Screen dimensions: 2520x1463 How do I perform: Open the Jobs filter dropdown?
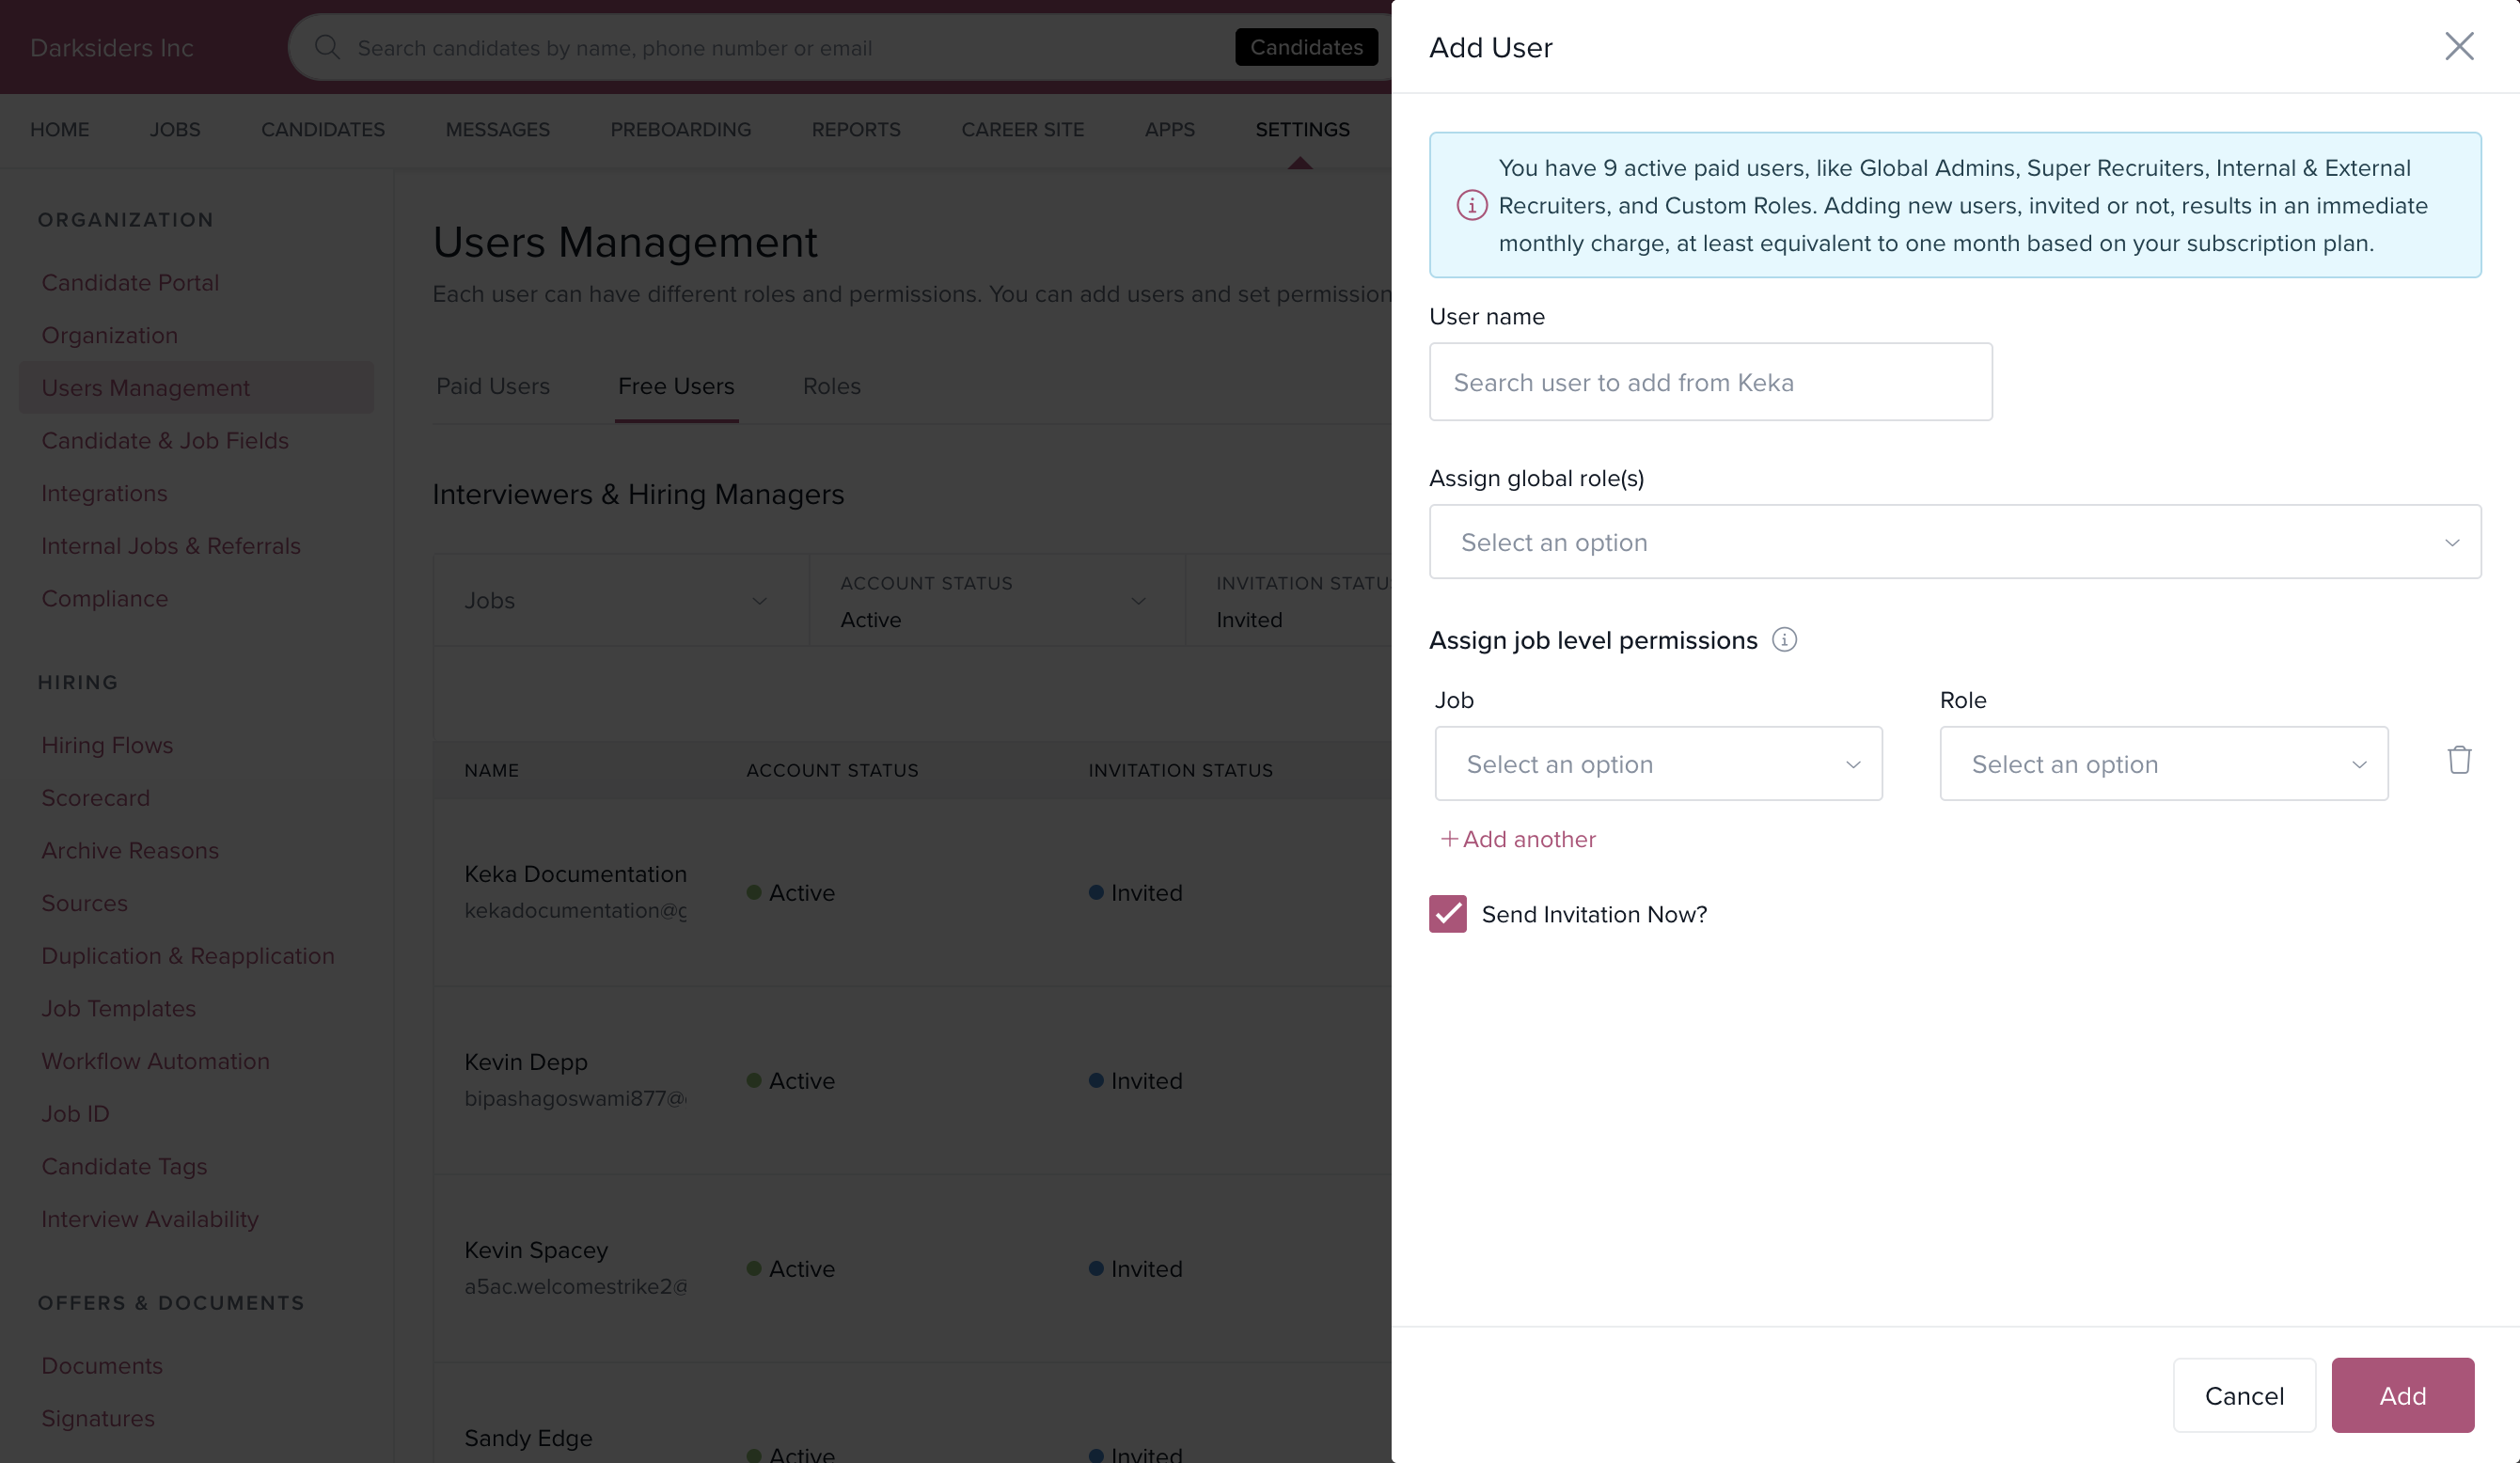620,601
